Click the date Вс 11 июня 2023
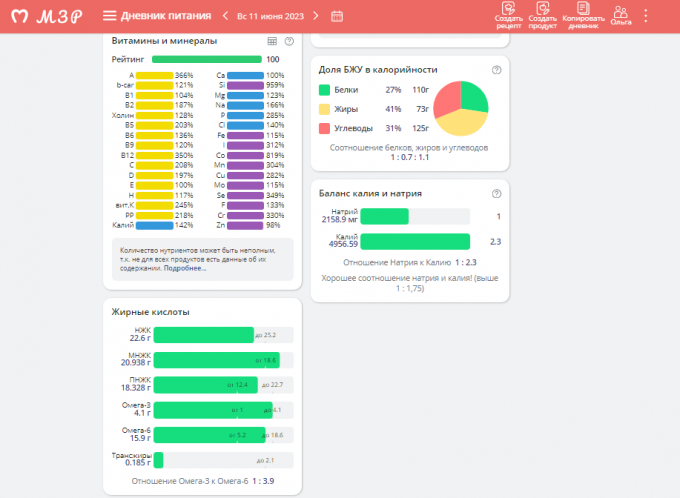680x498 pixels. (x=271, y=16)
